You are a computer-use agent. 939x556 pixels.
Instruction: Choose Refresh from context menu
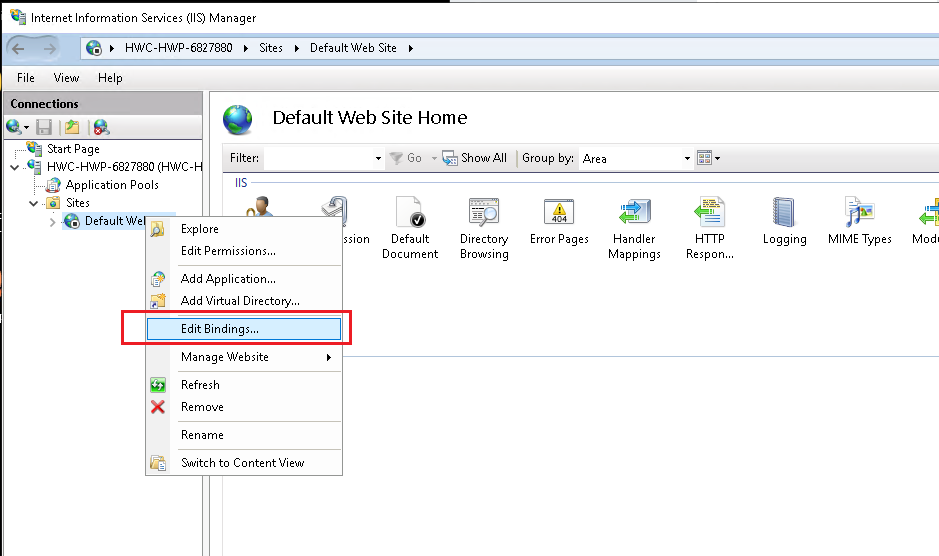[244, 385]
